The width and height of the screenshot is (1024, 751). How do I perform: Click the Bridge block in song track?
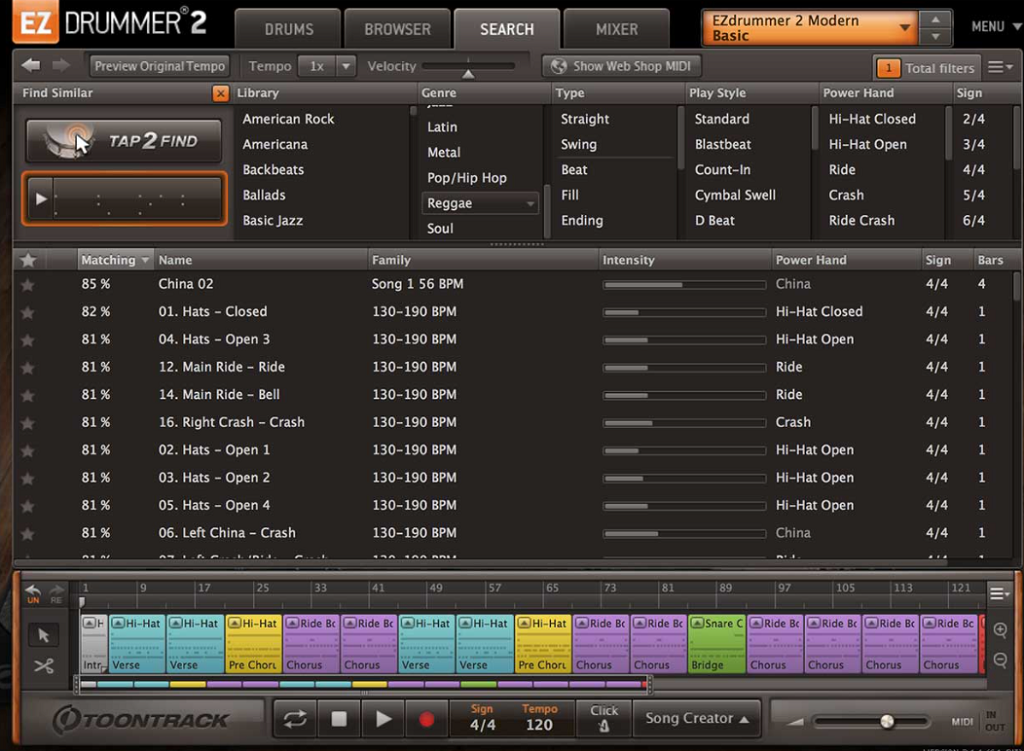[x=716, y=644]
